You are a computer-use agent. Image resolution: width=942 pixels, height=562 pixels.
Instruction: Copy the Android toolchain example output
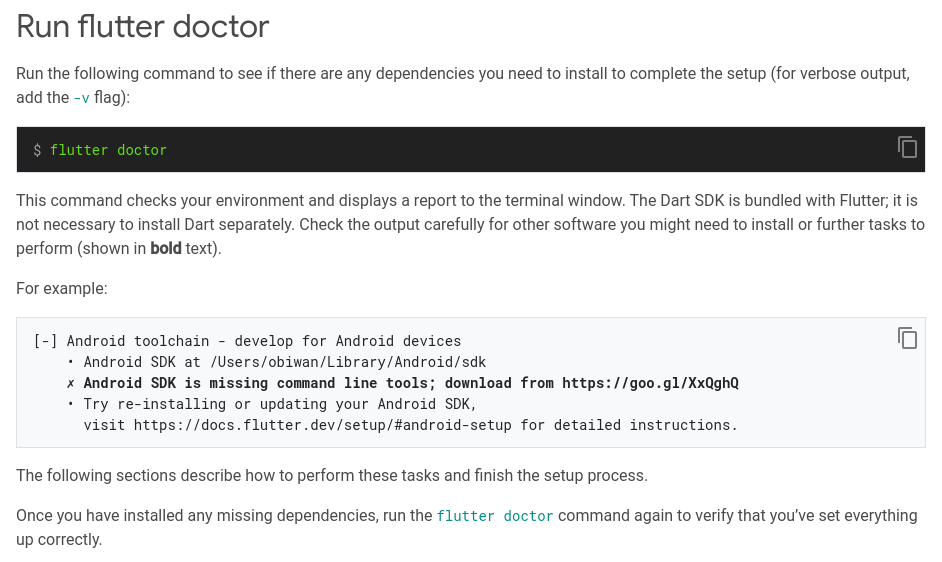point(907,338)
